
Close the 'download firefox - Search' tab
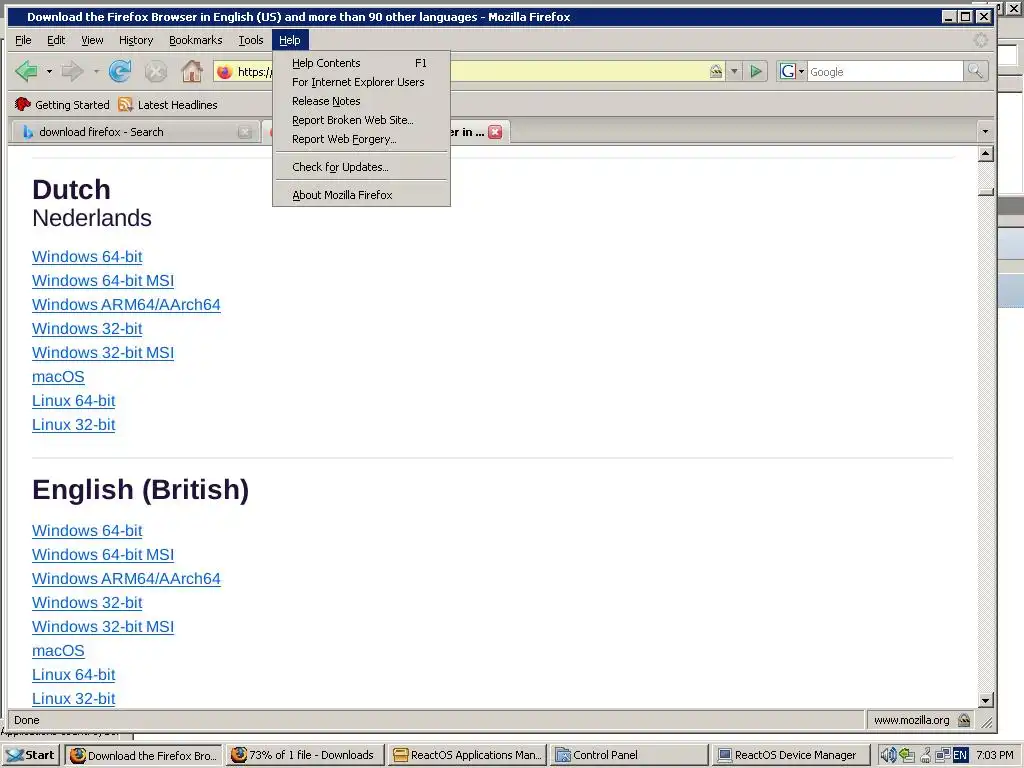point(245,132)
